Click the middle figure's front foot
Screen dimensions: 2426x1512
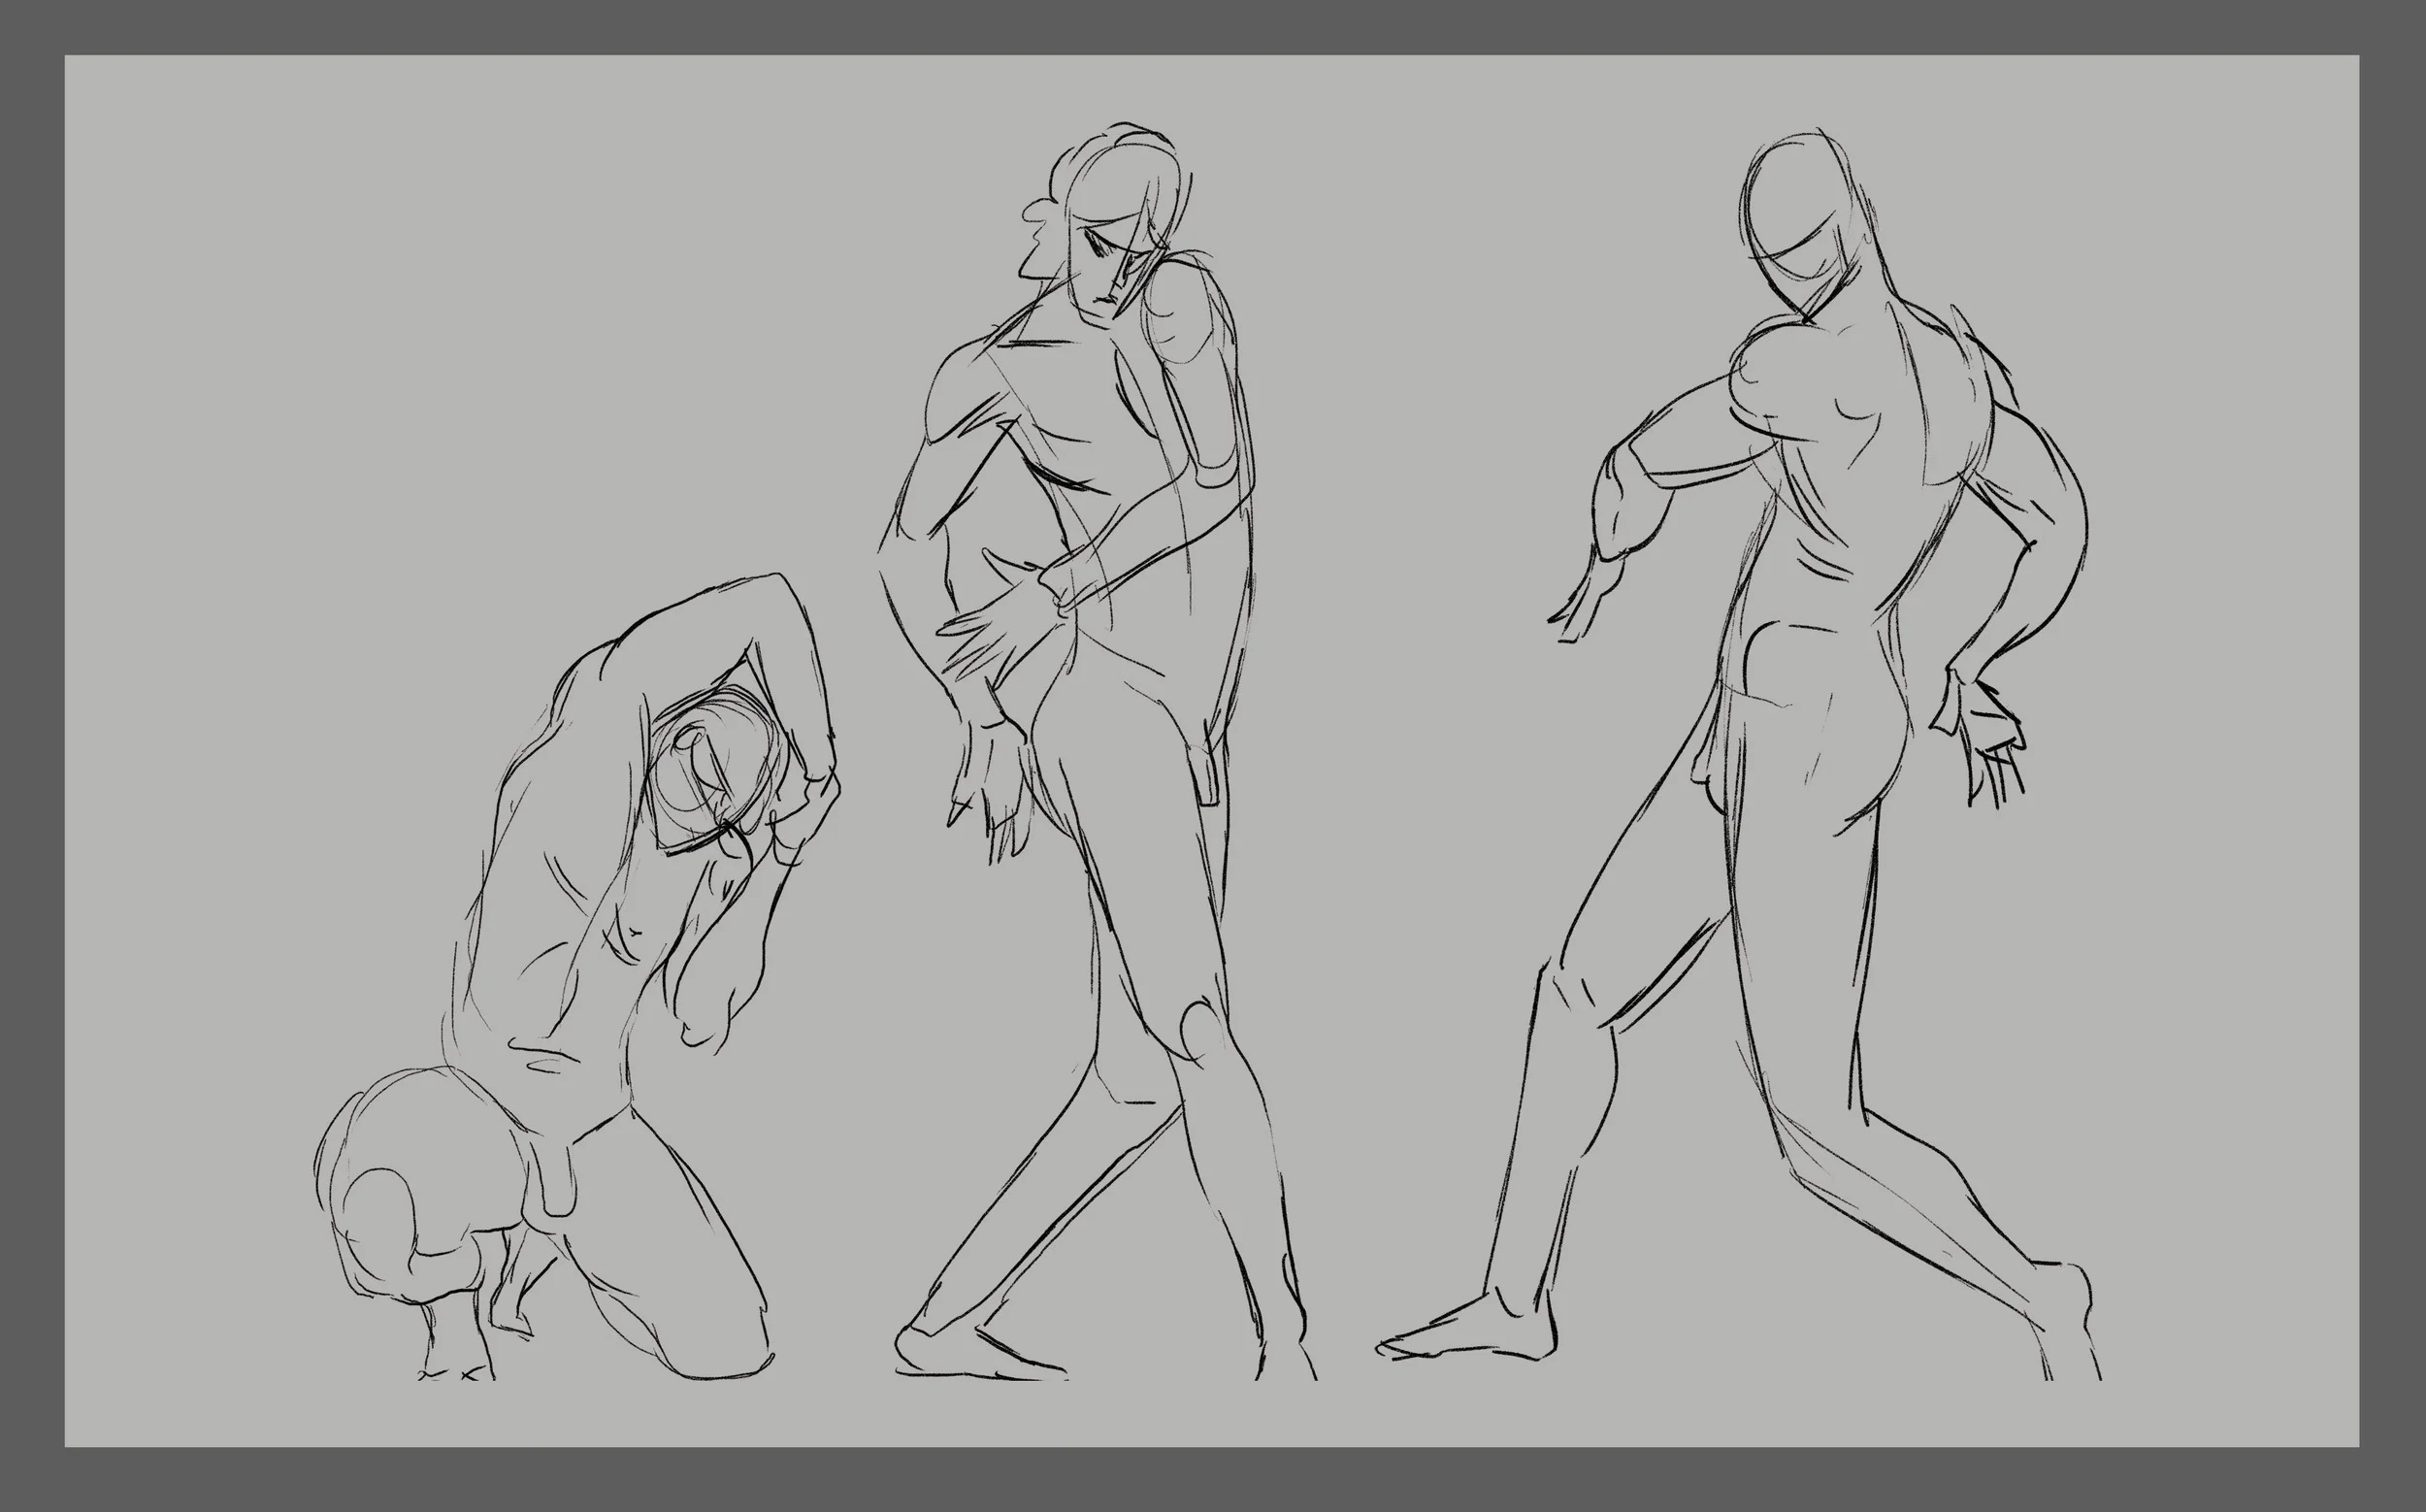coord(975,1355)
